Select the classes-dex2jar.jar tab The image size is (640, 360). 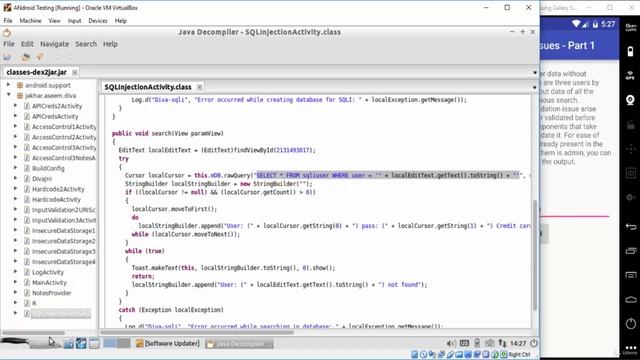coord(36,72)
